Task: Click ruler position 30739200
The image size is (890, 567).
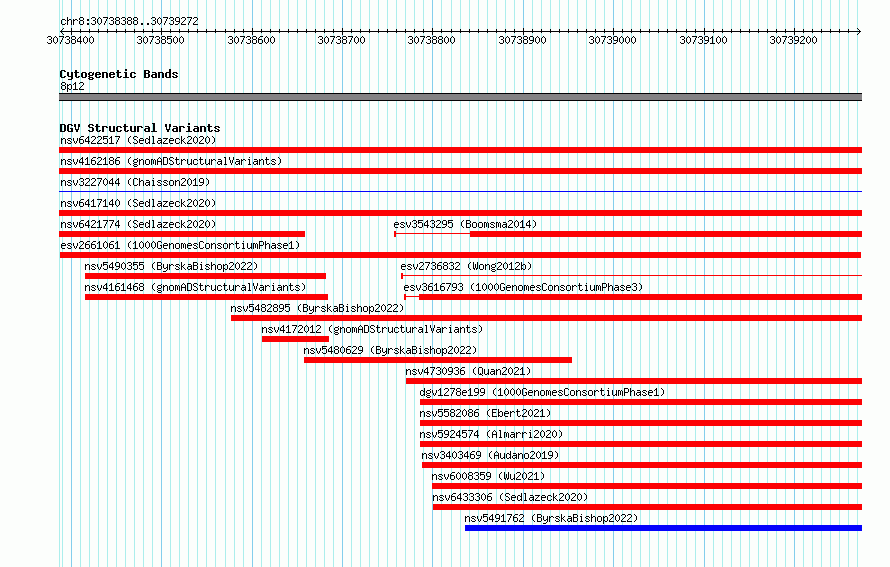Action: click(x=794, y=40)
